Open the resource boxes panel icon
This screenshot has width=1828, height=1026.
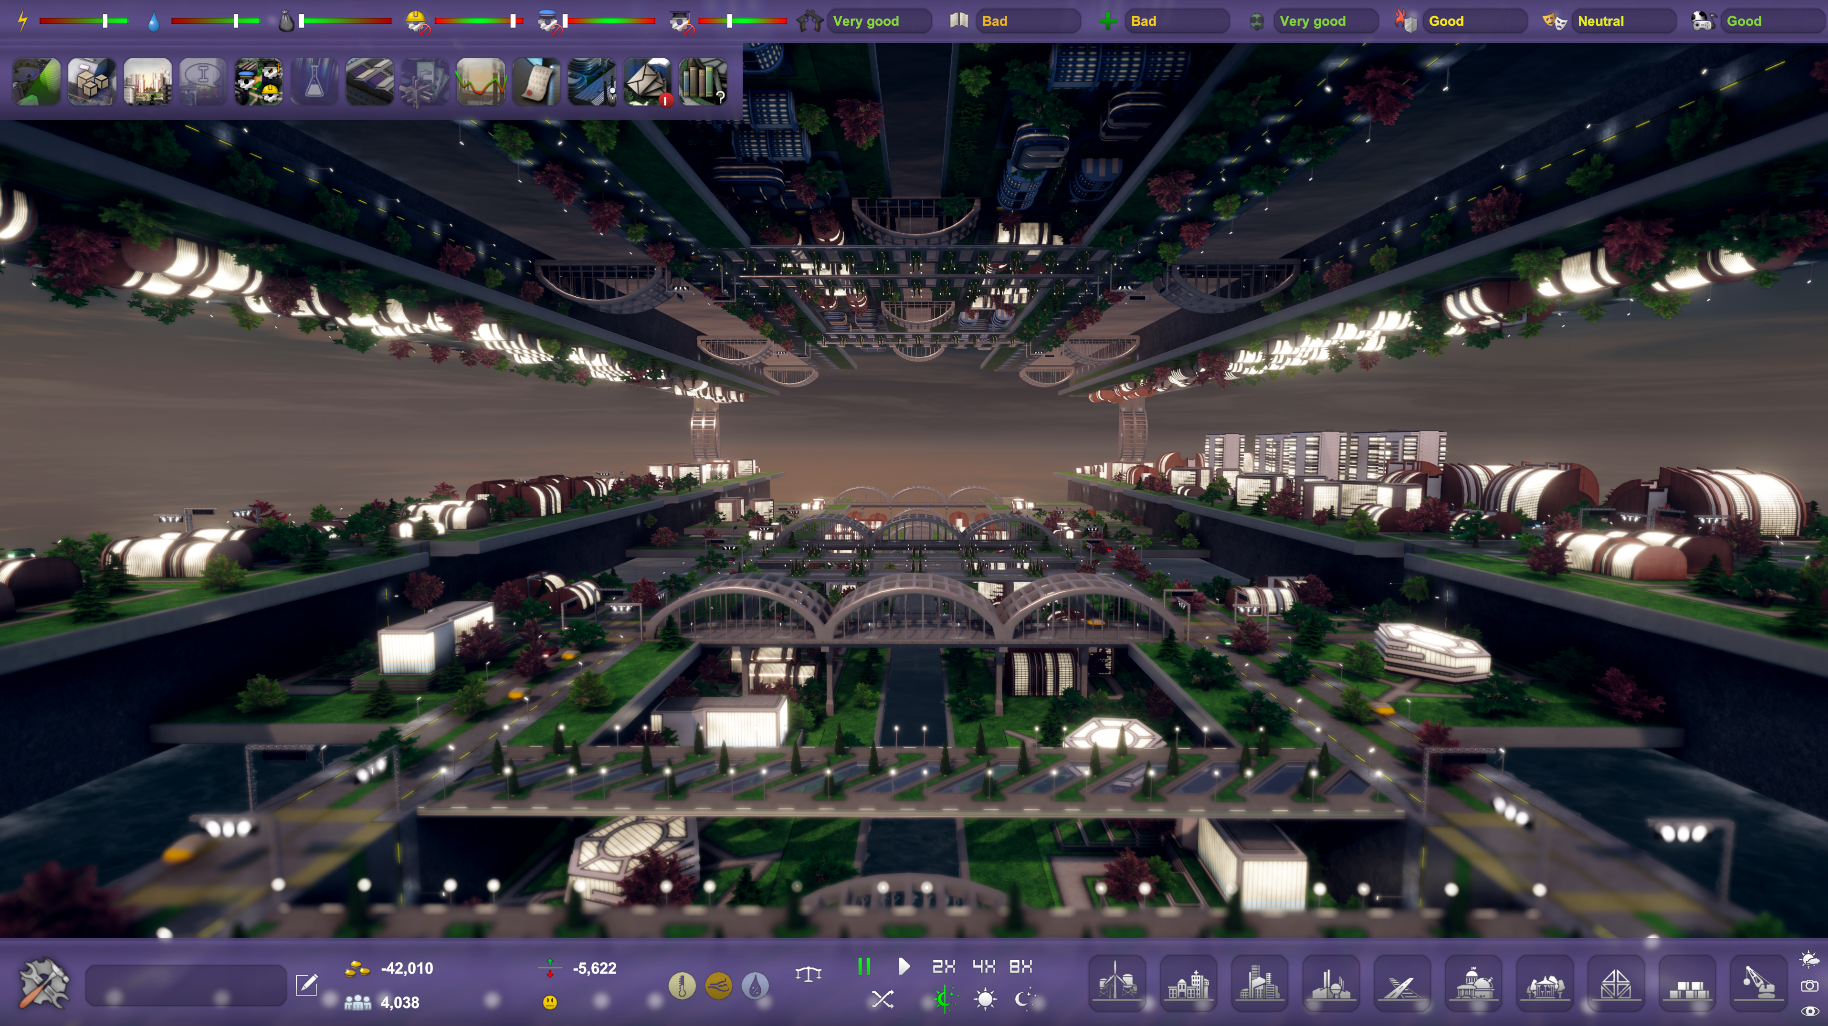click(92, 82)
